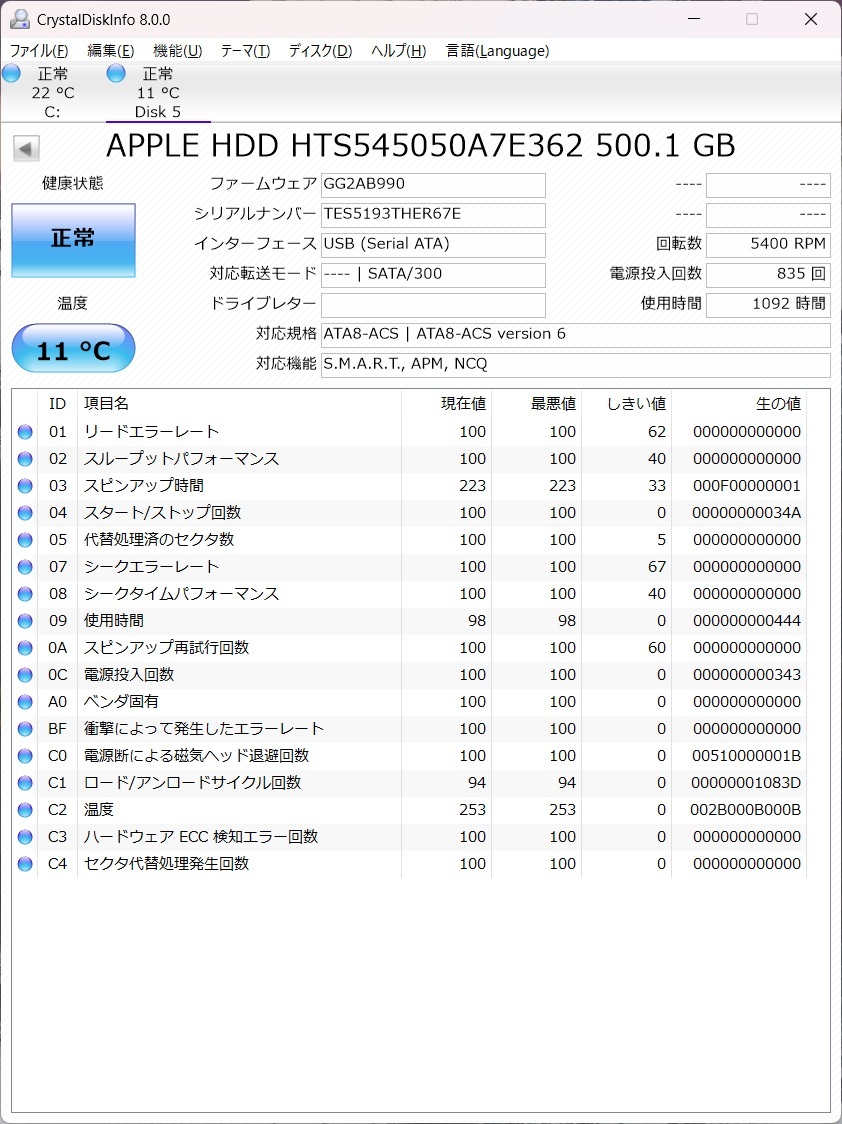842x1124 pixels.
Task: Select the threshold value 67 for シークエラーレート
Action: [x=657, y=567]
